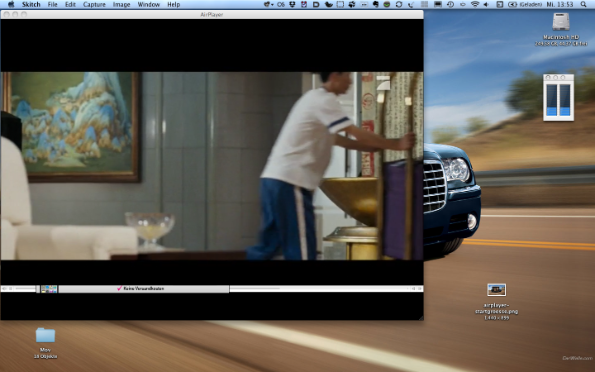Open the Skitch application menu

pyautogui.click(x=31, y=5)
